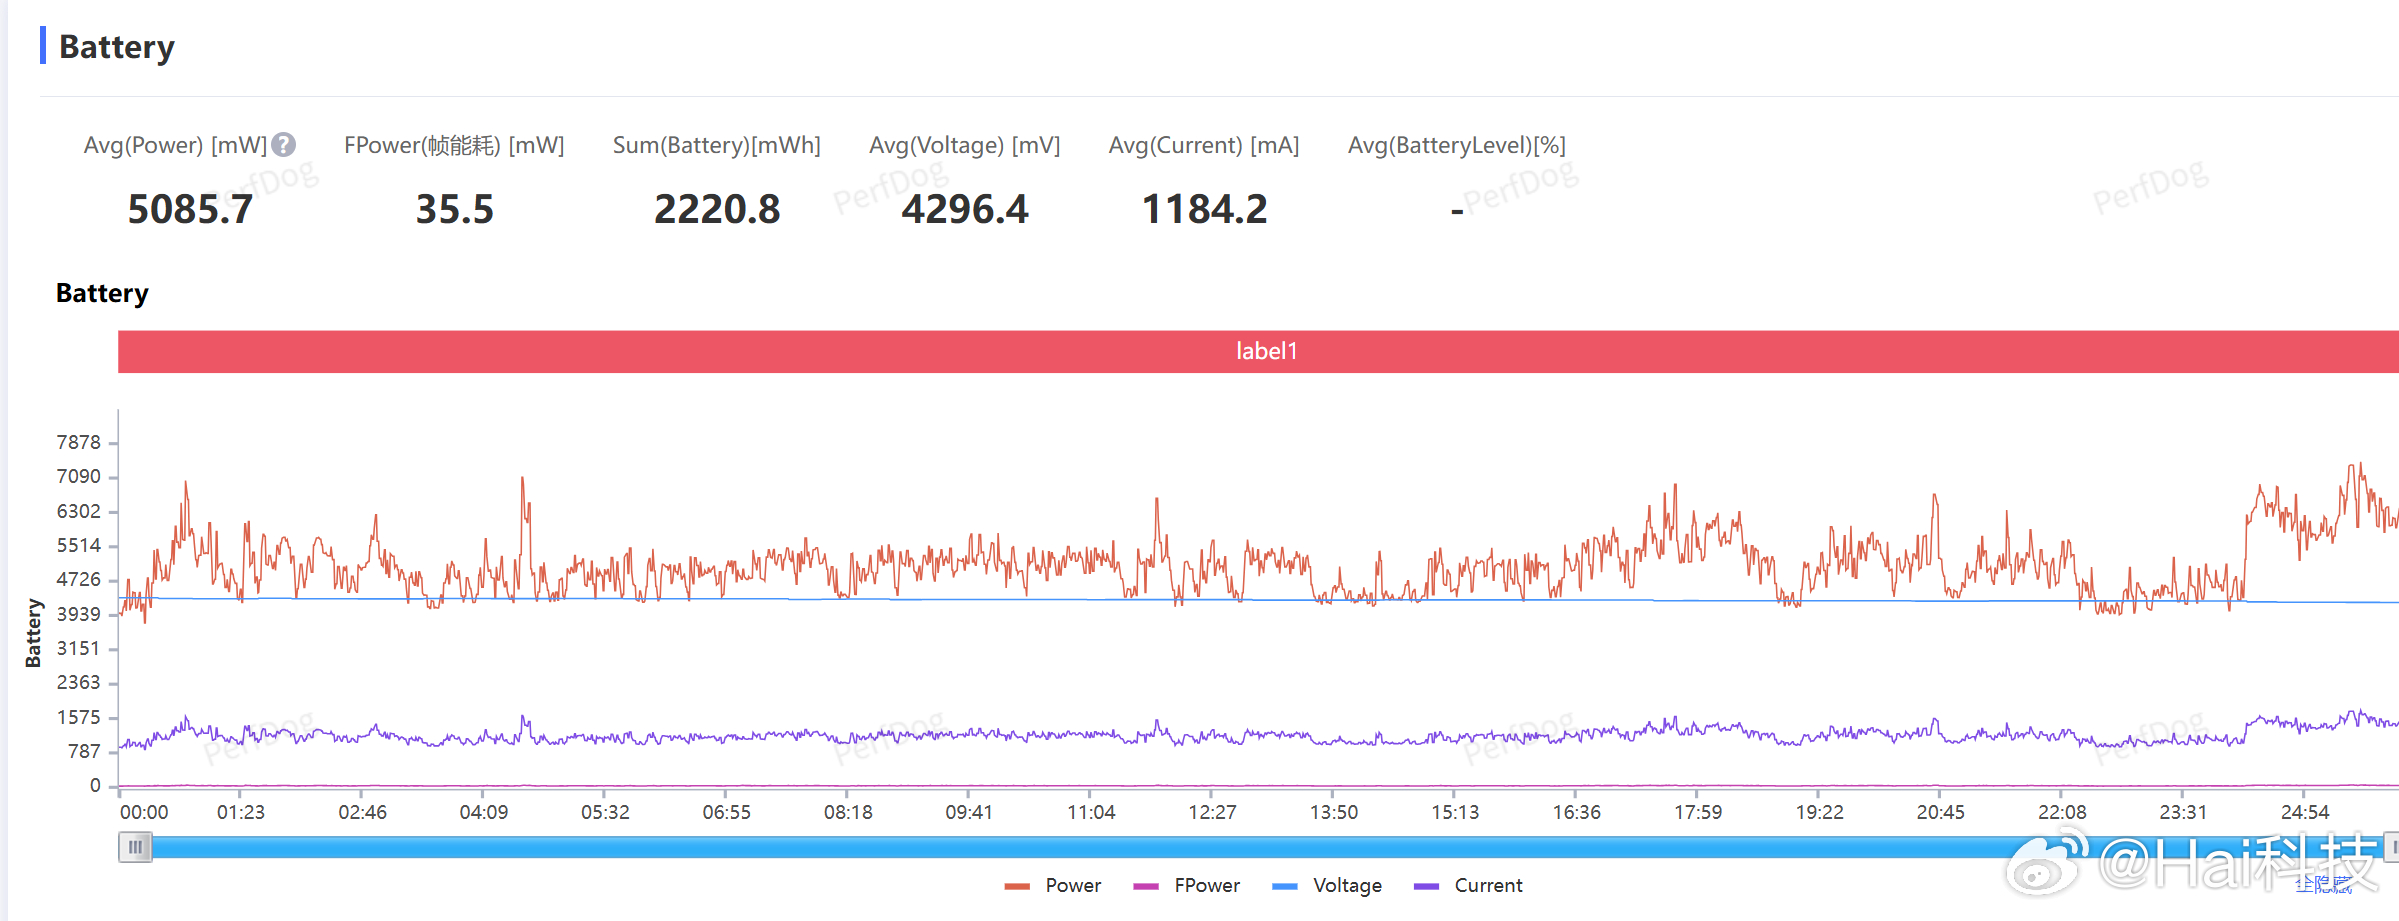
Task: Click the purple Current legend color marker
Action: pos(1426,886)
